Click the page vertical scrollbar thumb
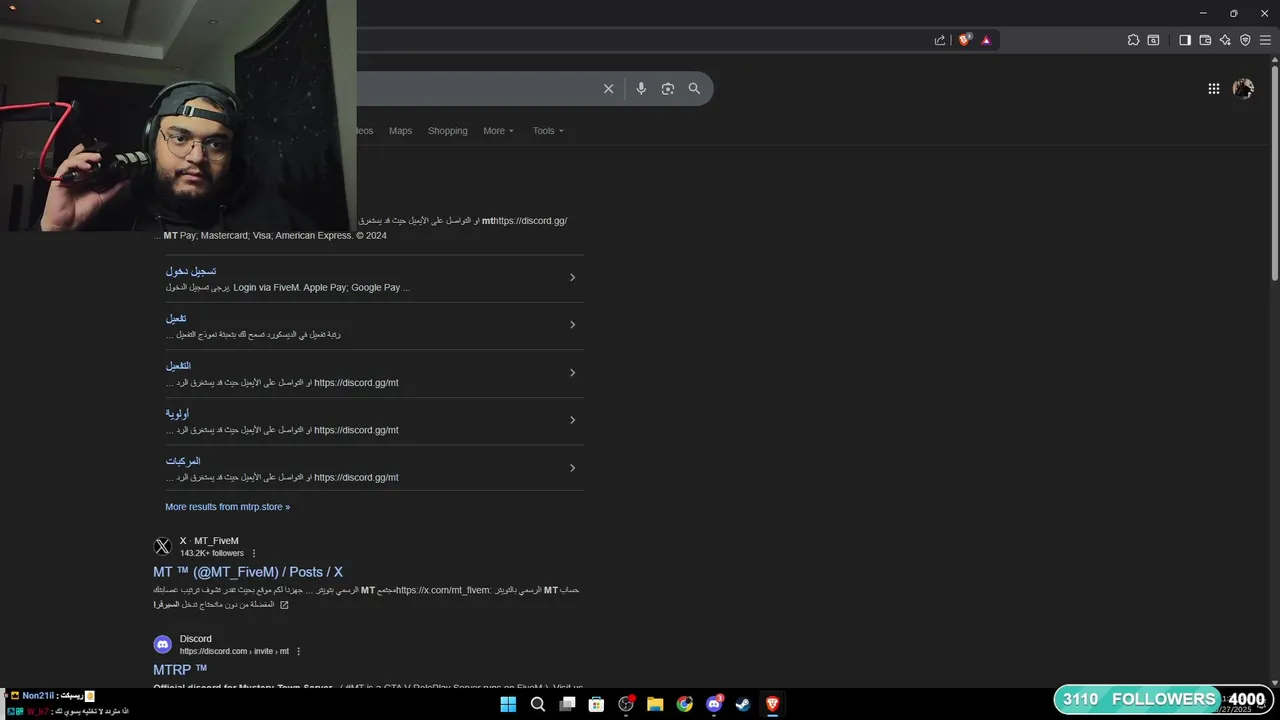 (1274, 172)
